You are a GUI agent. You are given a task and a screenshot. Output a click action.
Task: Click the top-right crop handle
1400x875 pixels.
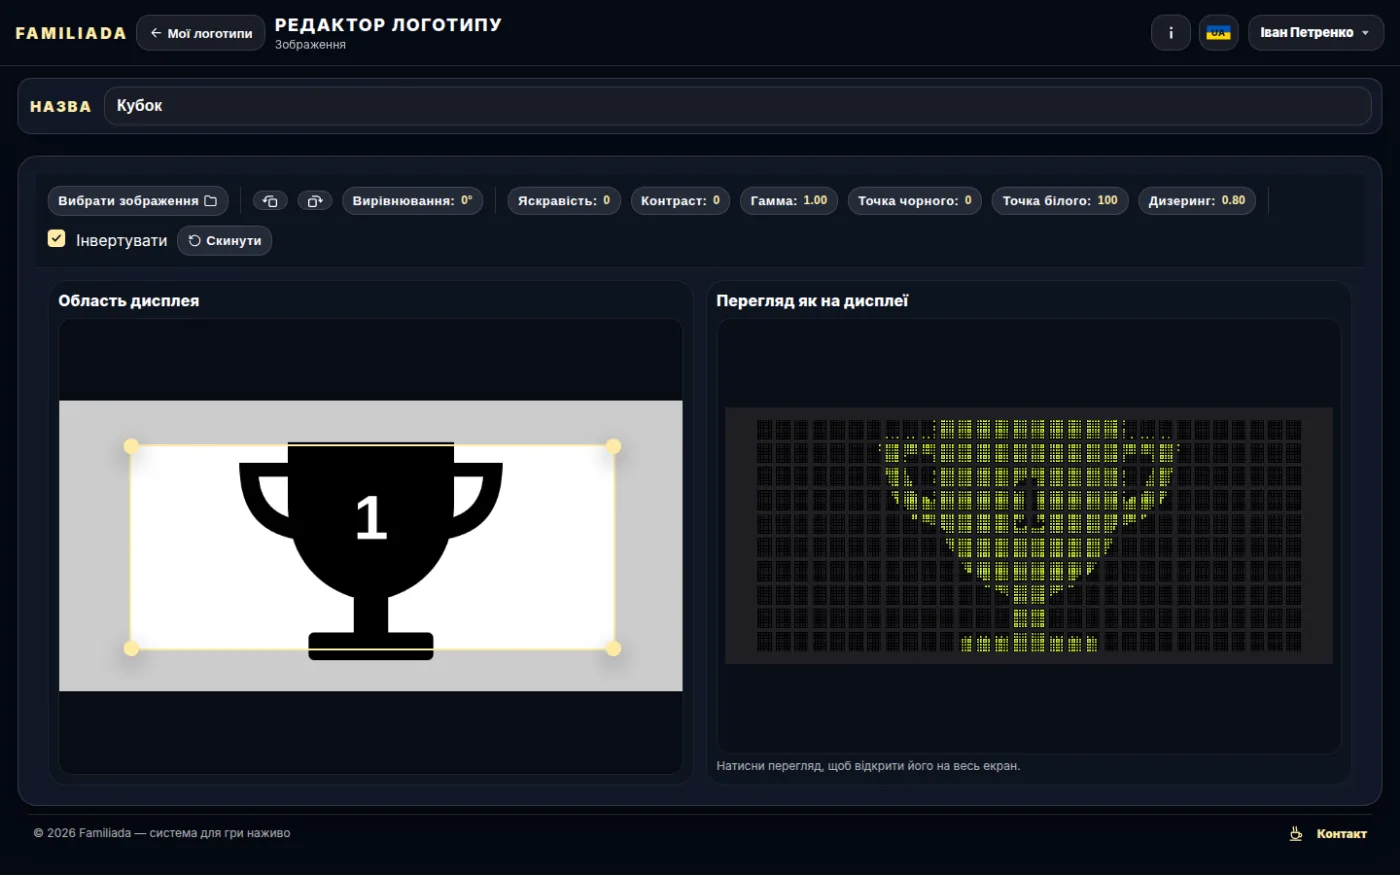(x=614, y=446)
